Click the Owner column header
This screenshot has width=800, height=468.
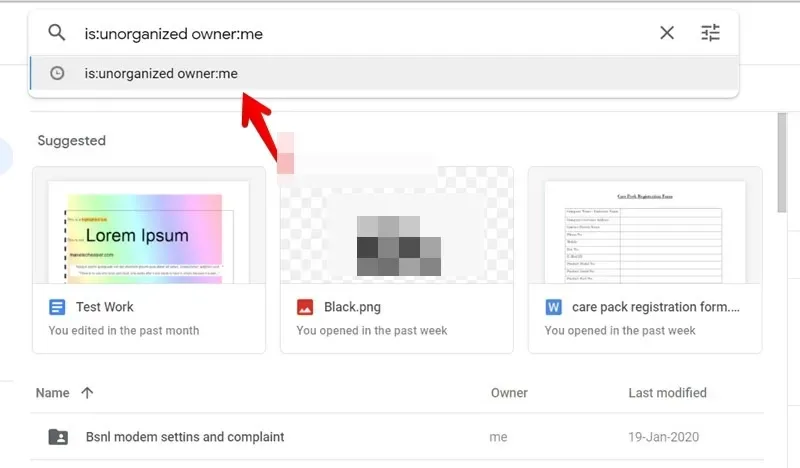(x=509, y=393)
